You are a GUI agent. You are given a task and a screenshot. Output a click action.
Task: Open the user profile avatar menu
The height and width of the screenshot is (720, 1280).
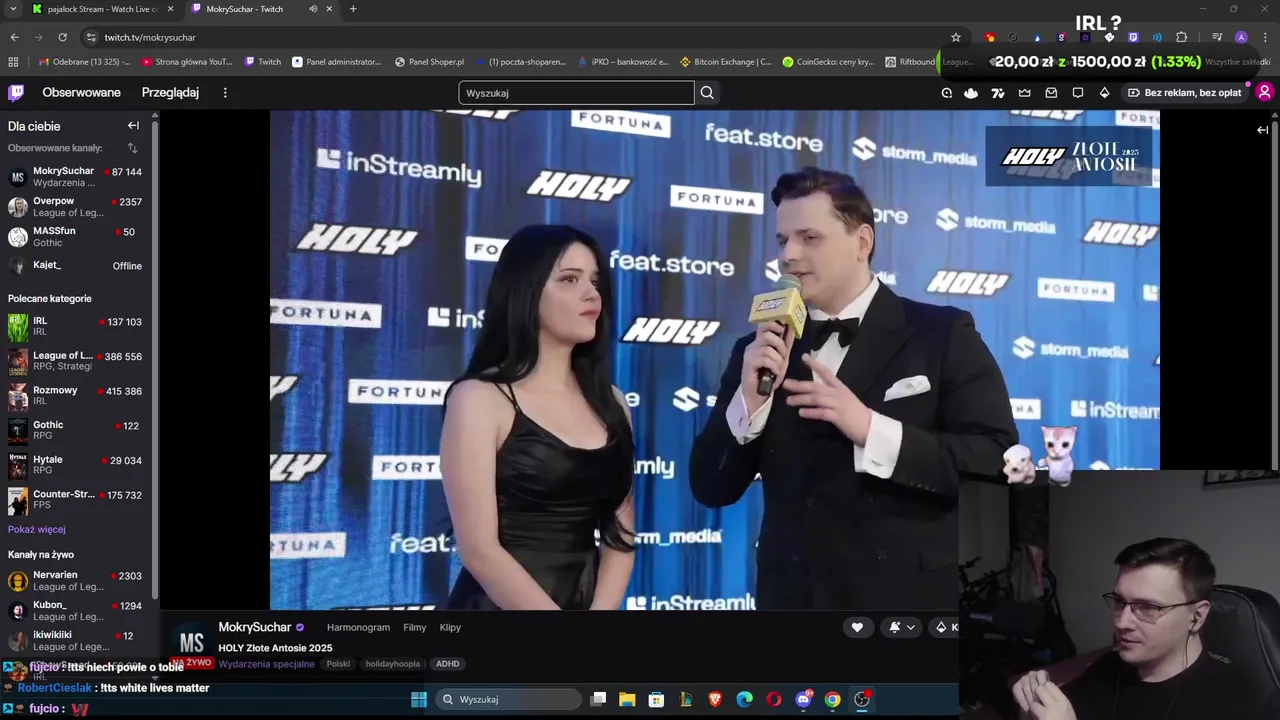[x=1264, y=93]
